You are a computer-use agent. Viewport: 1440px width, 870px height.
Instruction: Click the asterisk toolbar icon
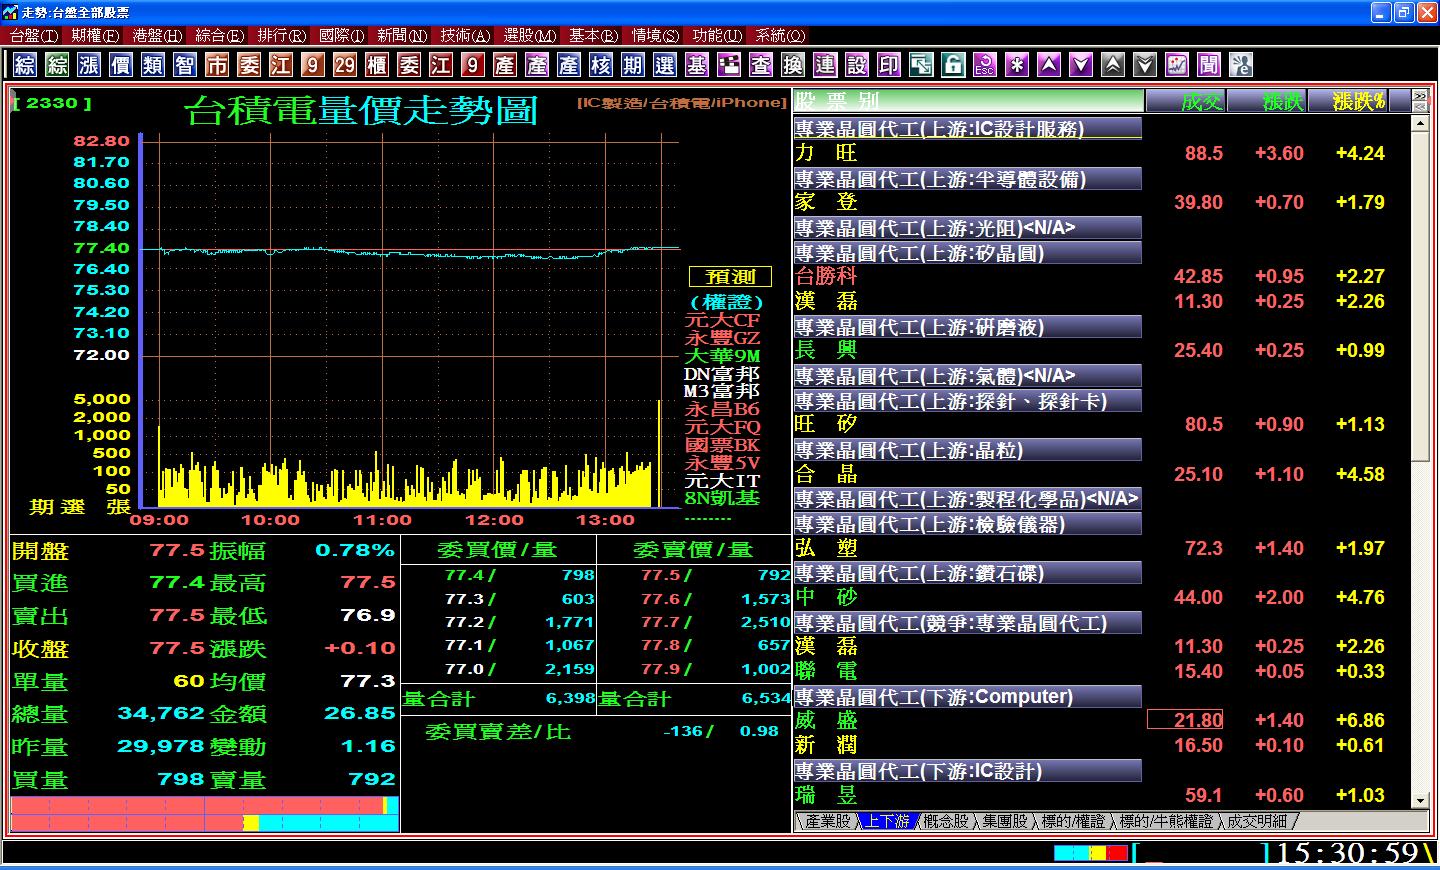1017,65
